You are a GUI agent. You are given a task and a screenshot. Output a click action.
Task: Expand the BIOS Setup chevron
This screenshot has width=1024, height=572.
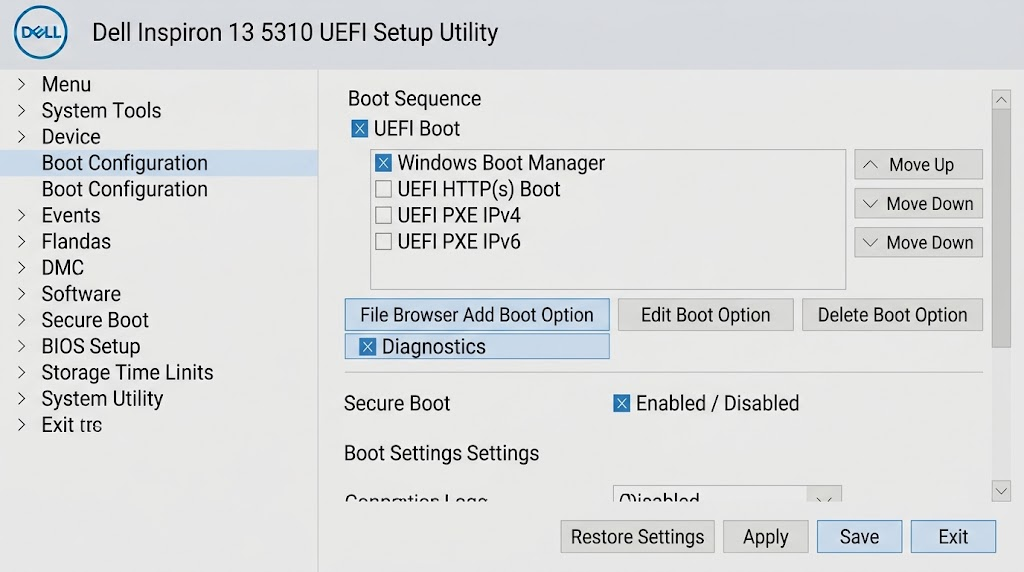[x=22, y=345]
